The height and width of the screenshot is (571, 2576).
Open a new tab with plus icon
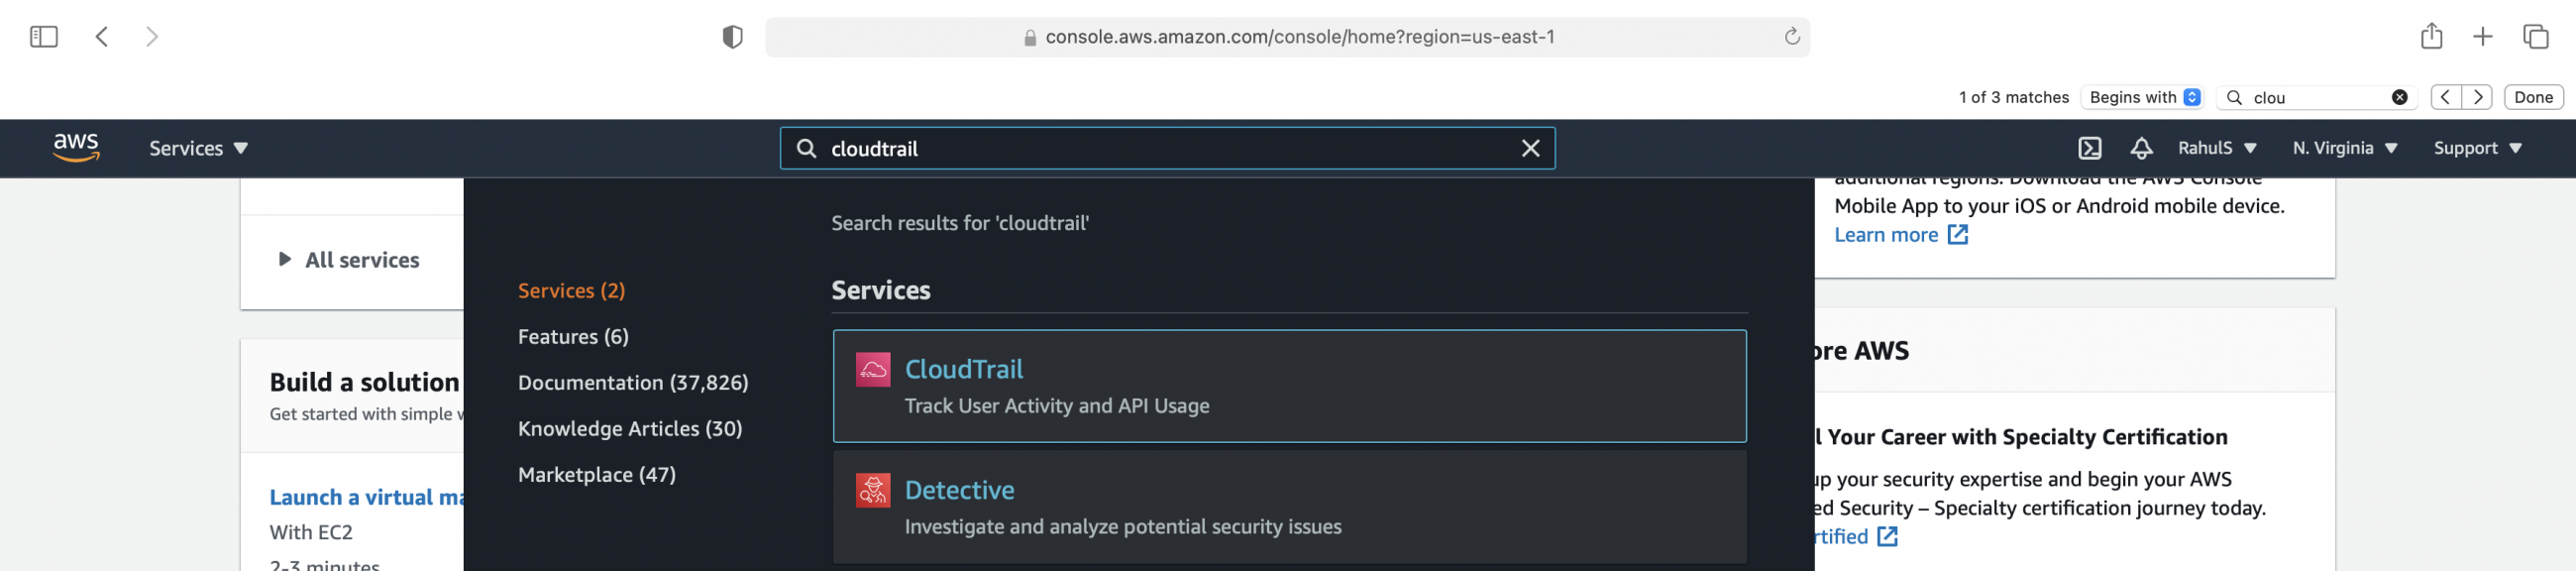[2484, 36]
